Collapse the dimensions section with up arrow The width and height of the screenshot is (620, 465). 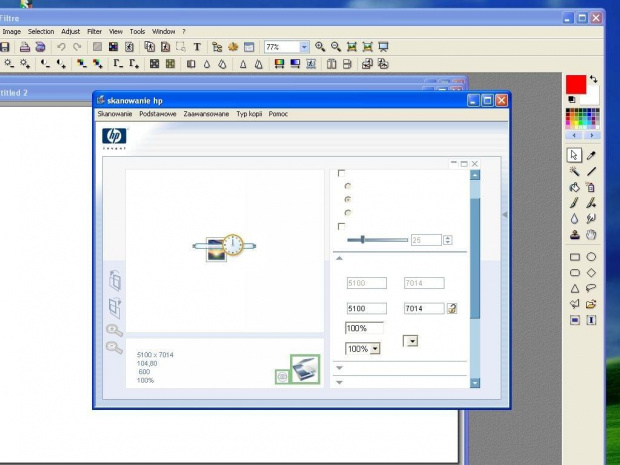coord(339,258)
